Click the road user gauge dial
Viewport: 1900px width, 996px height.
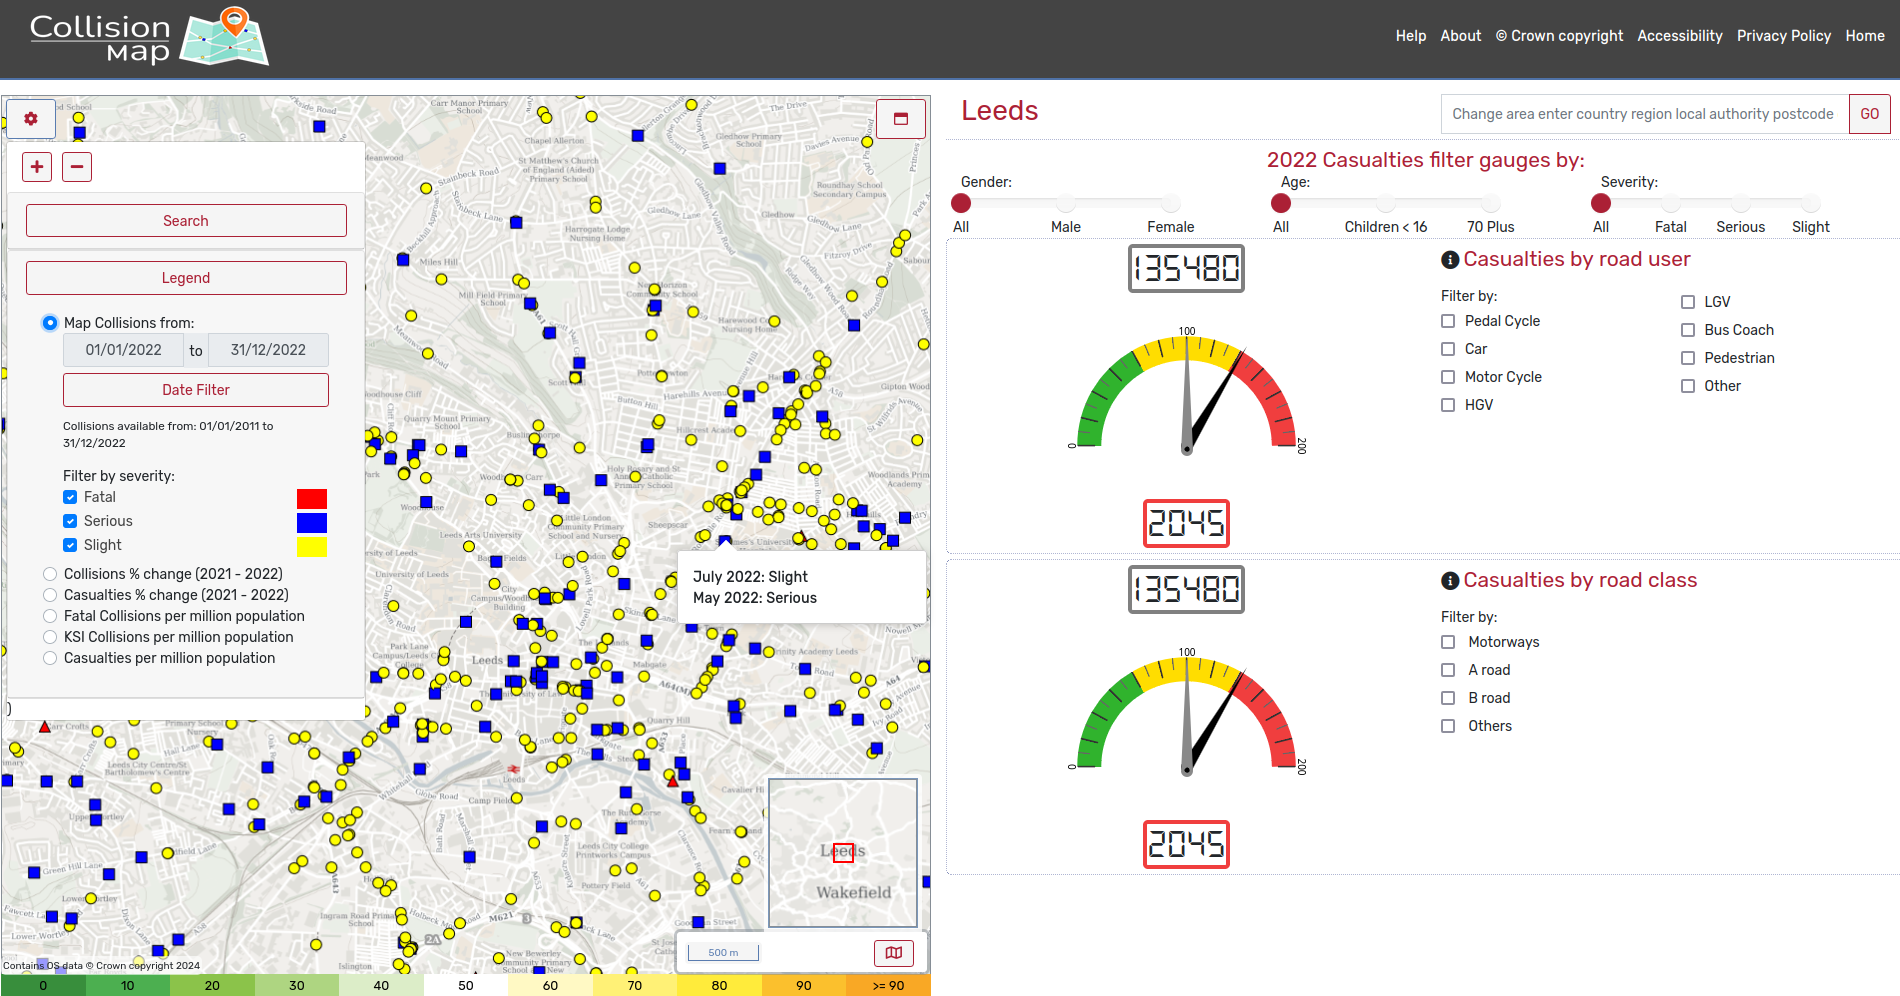pos(1187,393)
